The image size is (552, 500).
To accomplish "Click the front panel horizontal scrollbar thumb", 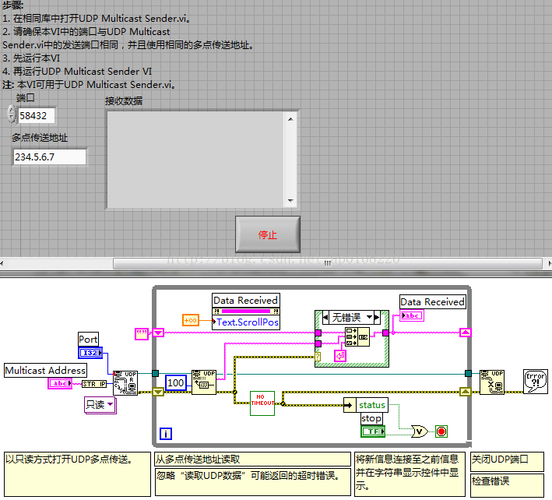I will pyautogui.click(x=327, y=263).
